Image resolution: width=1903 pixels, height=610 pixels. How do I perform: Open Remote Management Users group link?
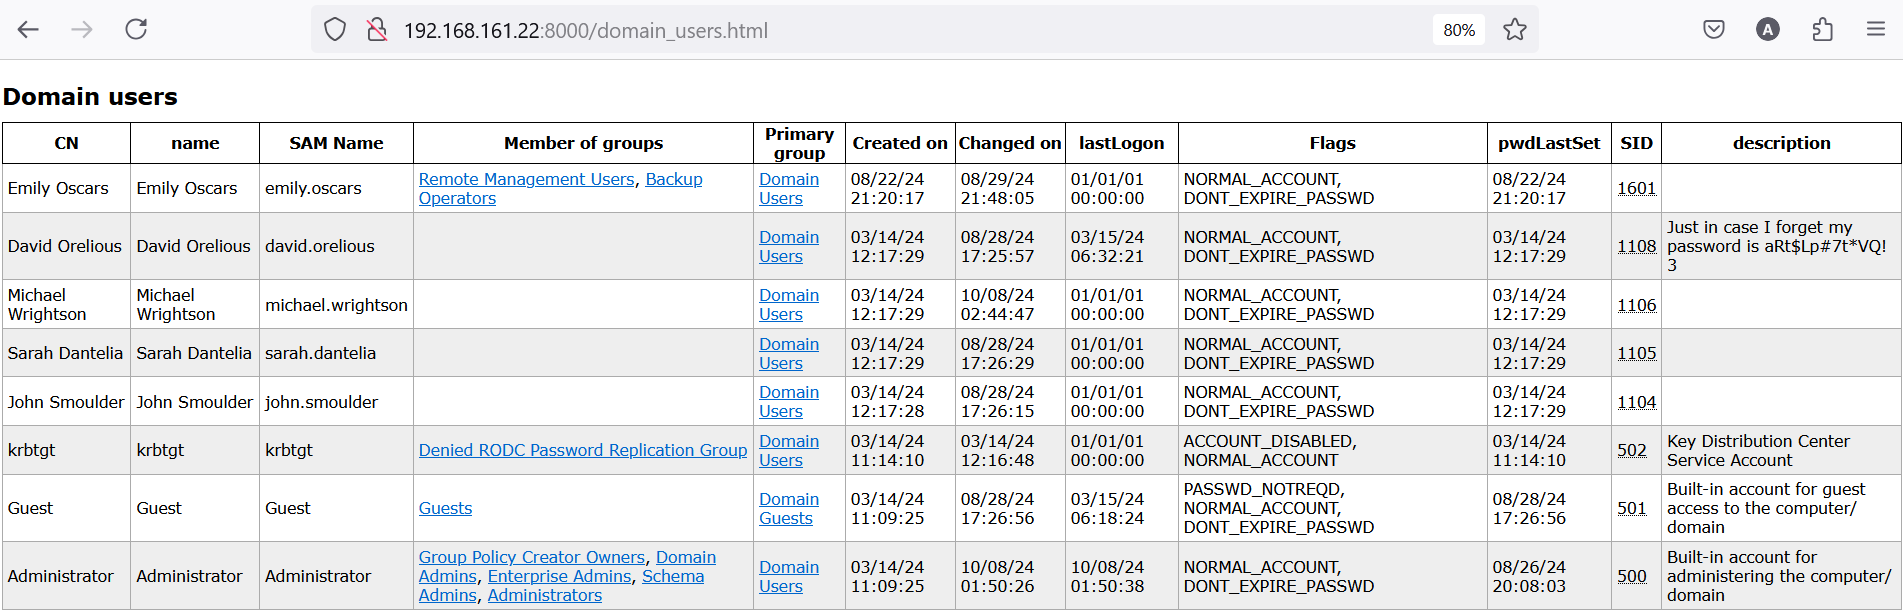point(526,179)
